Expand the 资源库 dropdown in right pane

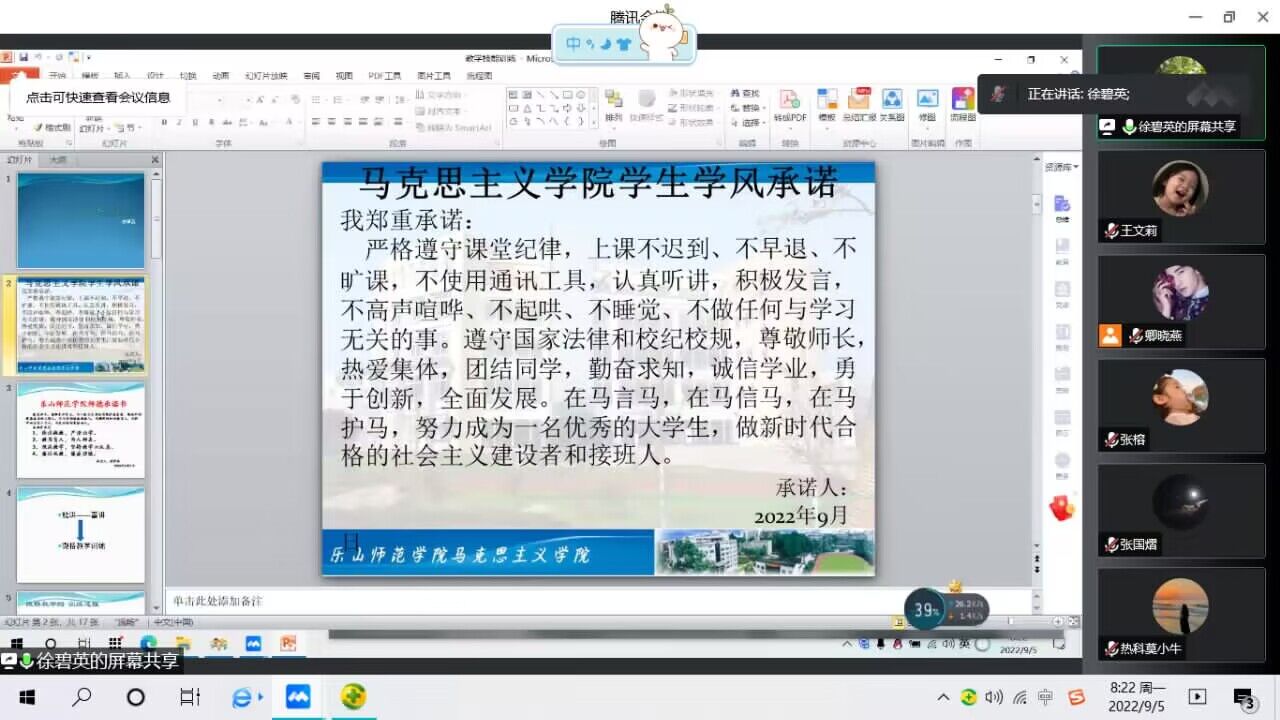pyautogui.click(x=1062, y=167)
